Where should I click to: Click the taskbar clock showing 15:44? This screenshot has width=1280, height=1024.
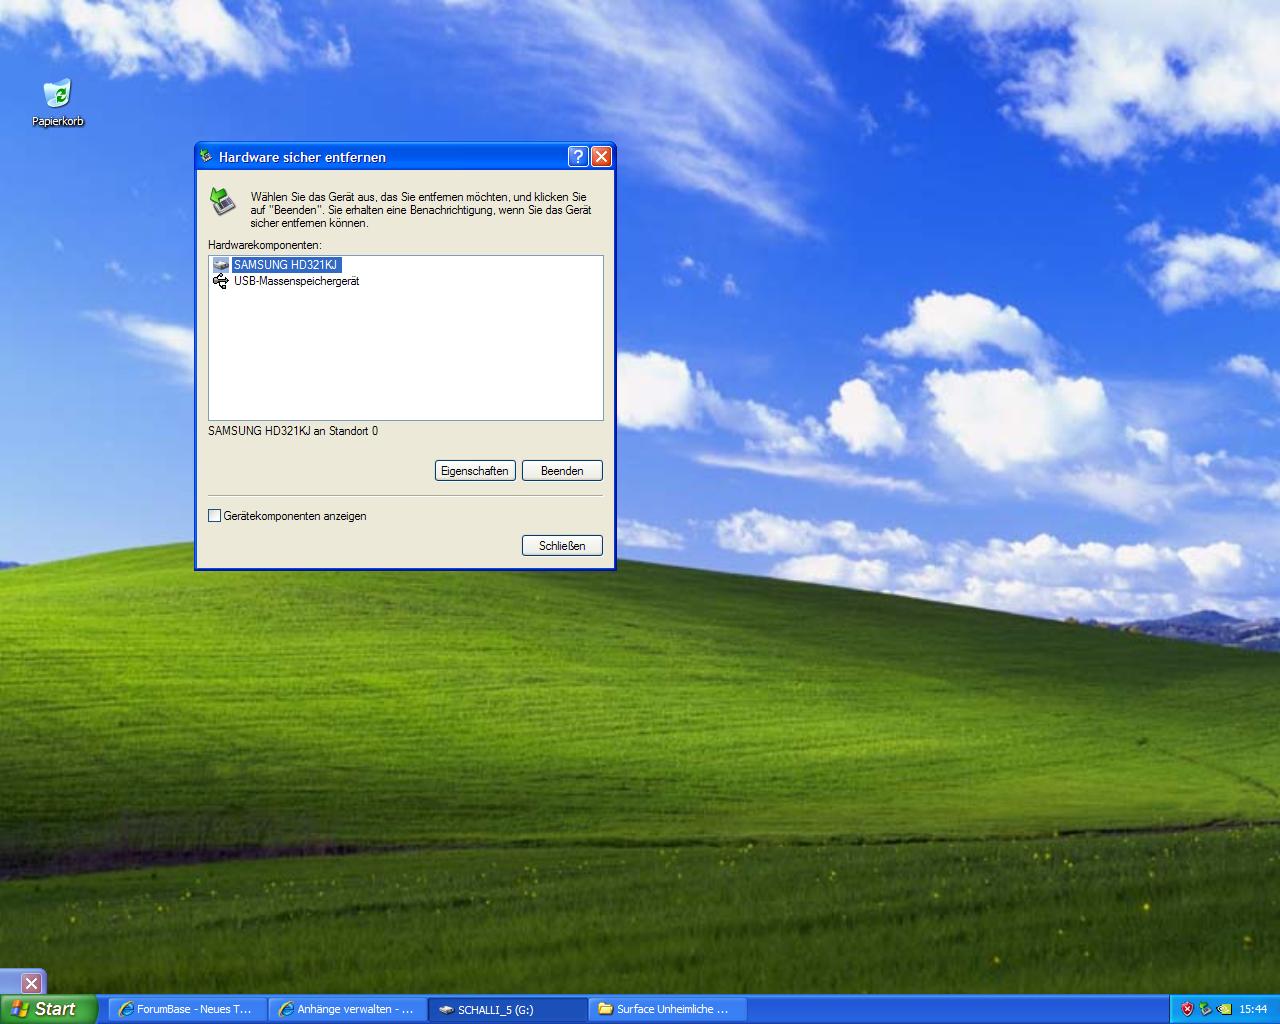pyautogui.click(x=1253, y=1009)
